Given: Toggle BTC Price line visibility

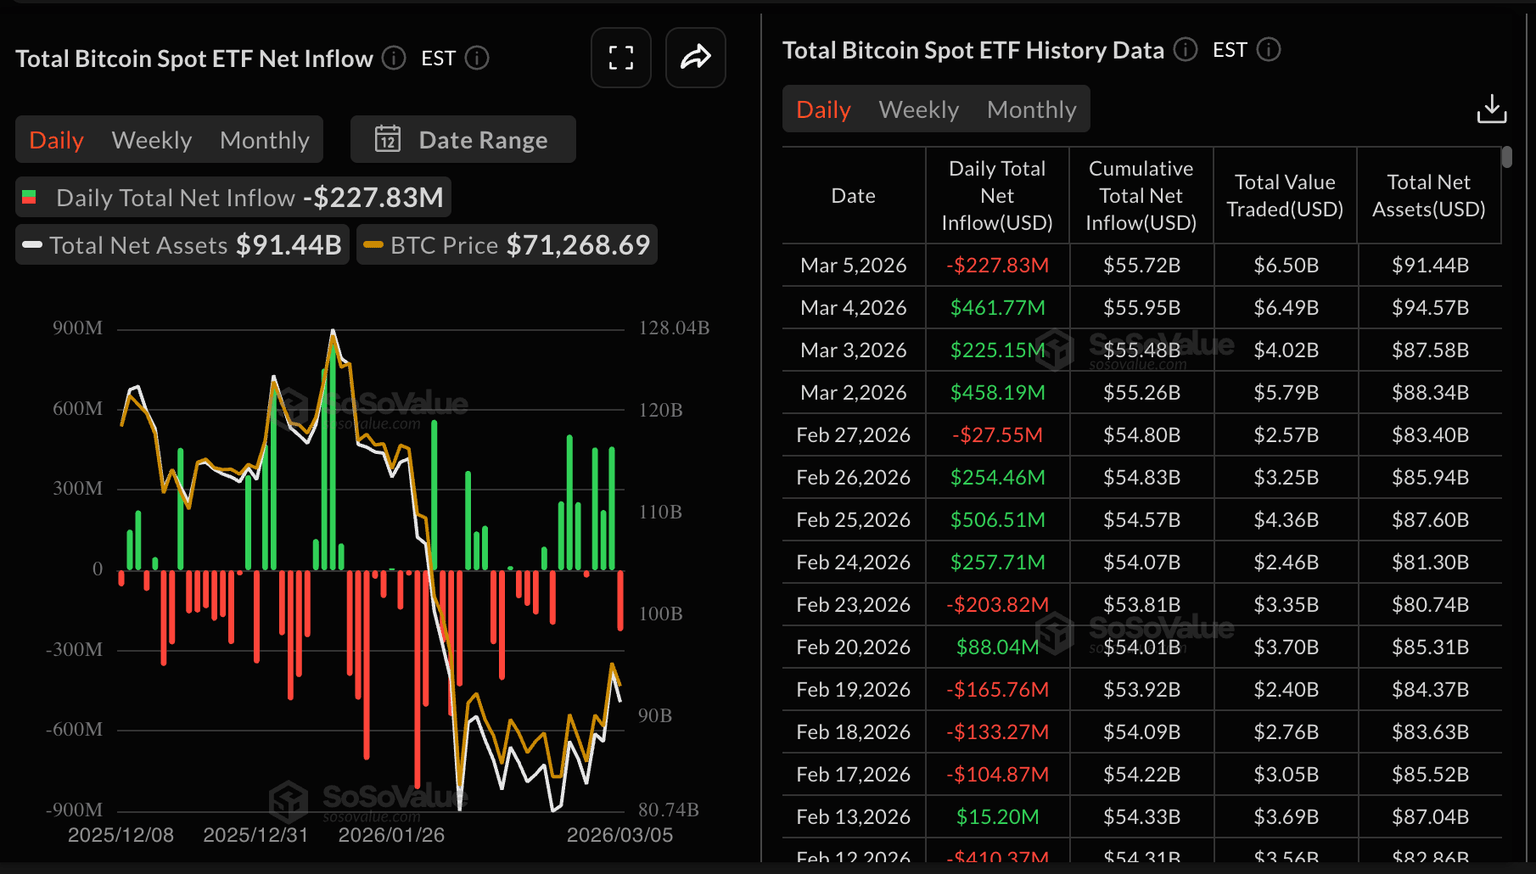Looking at the screenshot, I should pos(507,245).
